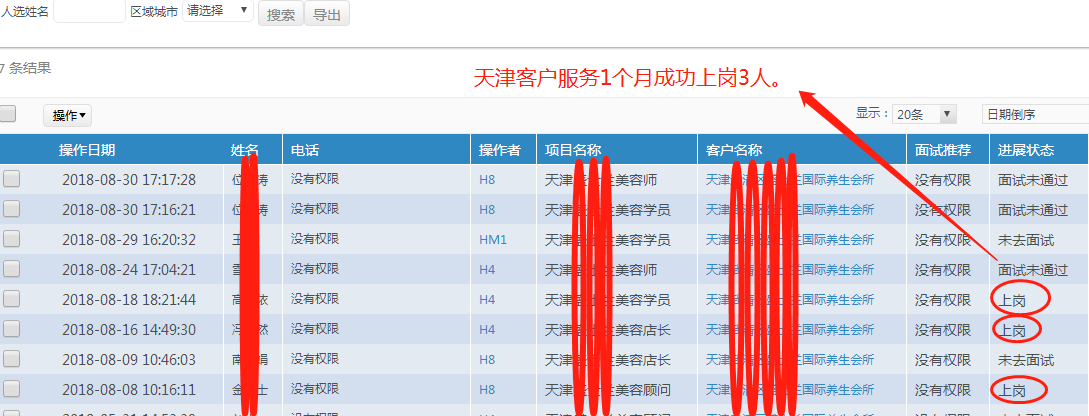The height and width of the screenshot is (416, 1089).
Task: Open the 日期倒序 sort order dropdown
Action: tap(1035, 115)
